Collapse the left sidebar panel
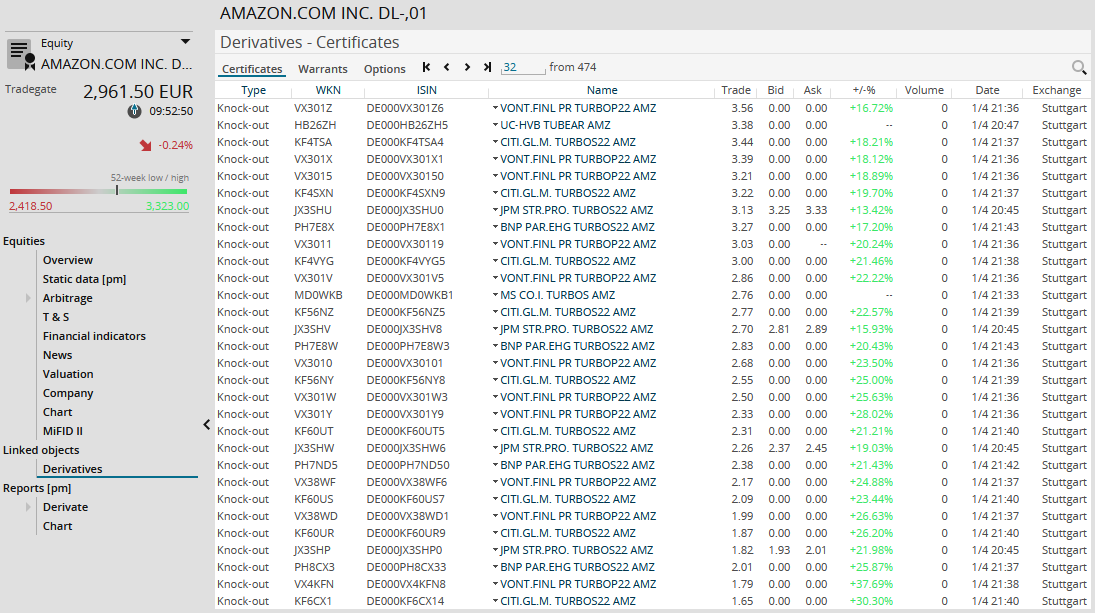 (207, 425)
